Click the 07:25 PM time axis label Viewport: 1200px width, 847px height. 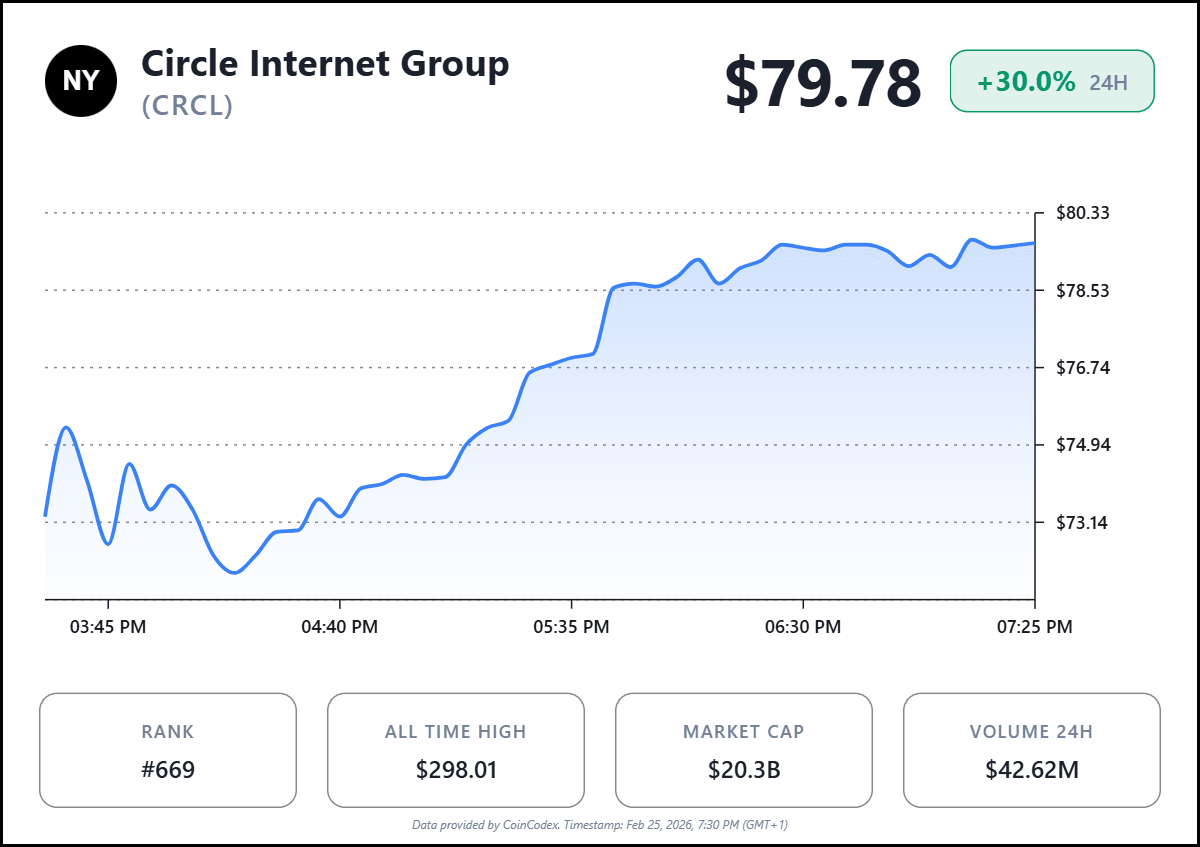(x=1034, y=627)
